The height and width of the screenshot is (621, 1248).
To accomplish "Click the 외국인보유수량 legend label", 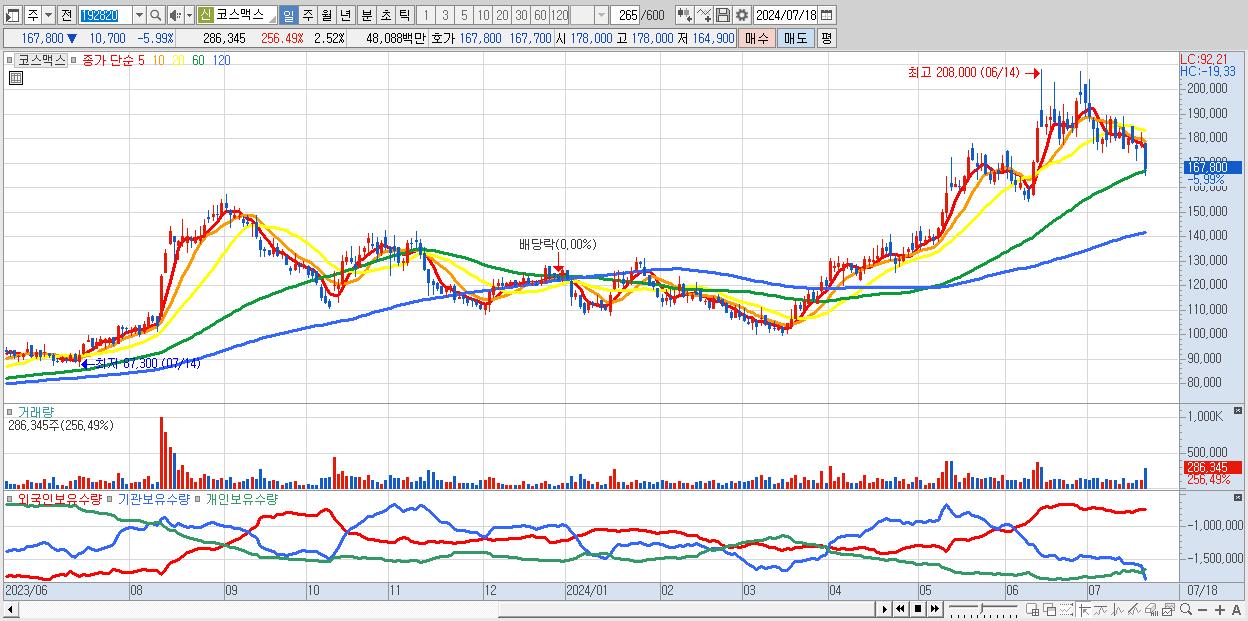I will point(59,498).
